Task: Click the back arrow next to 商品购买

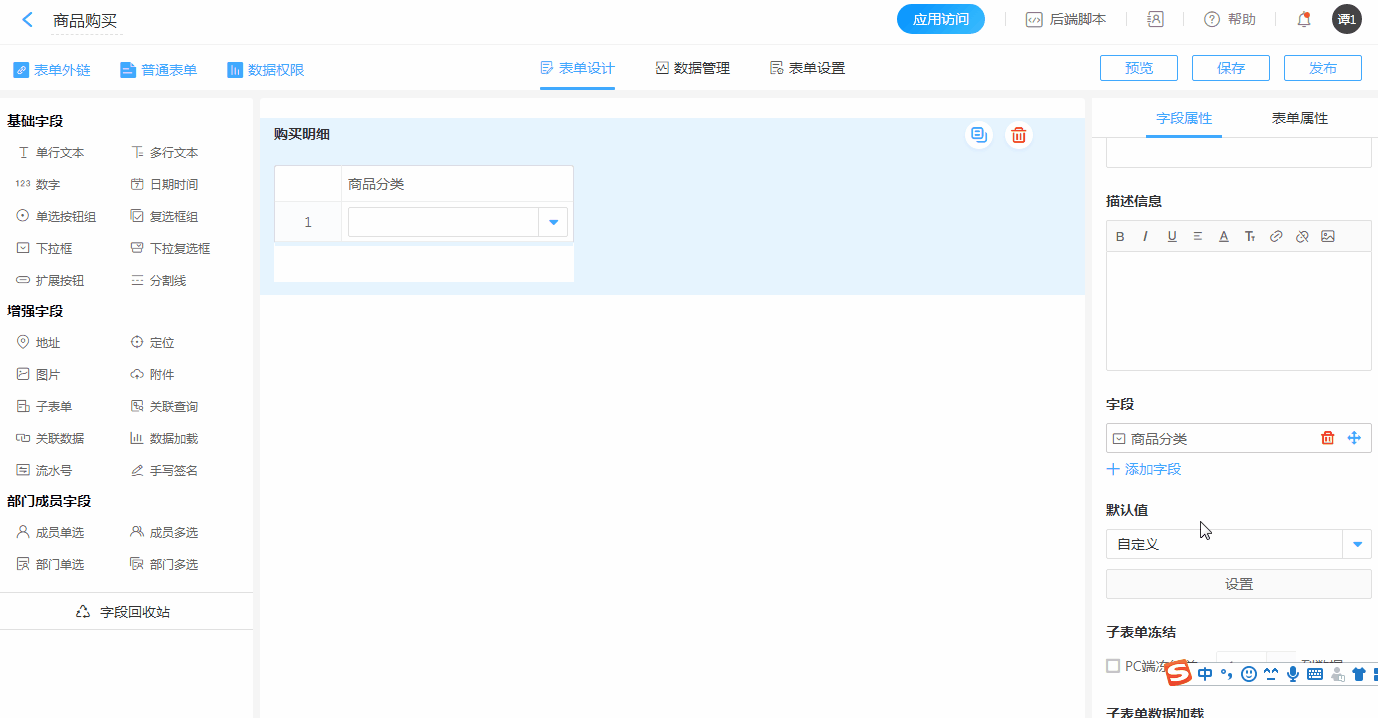Action: click(x=27, y=20)
